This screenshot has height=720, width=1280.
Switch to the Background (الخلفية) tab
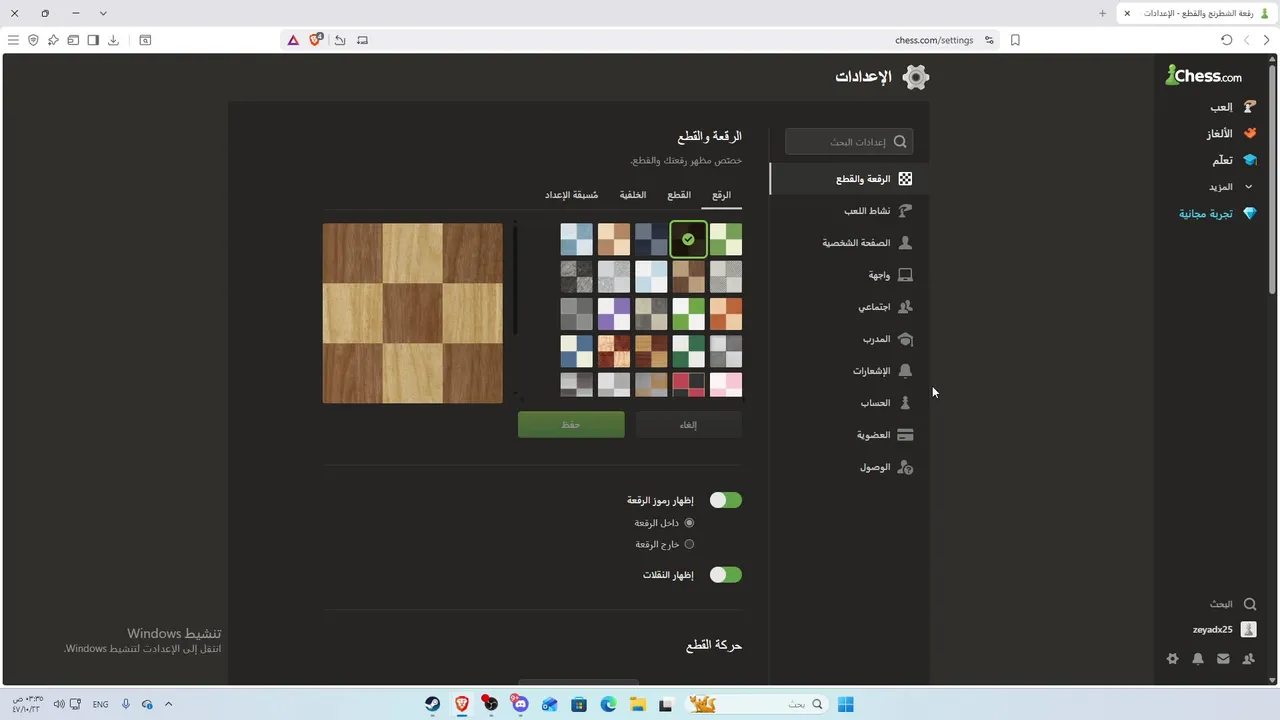click(633, 196)
